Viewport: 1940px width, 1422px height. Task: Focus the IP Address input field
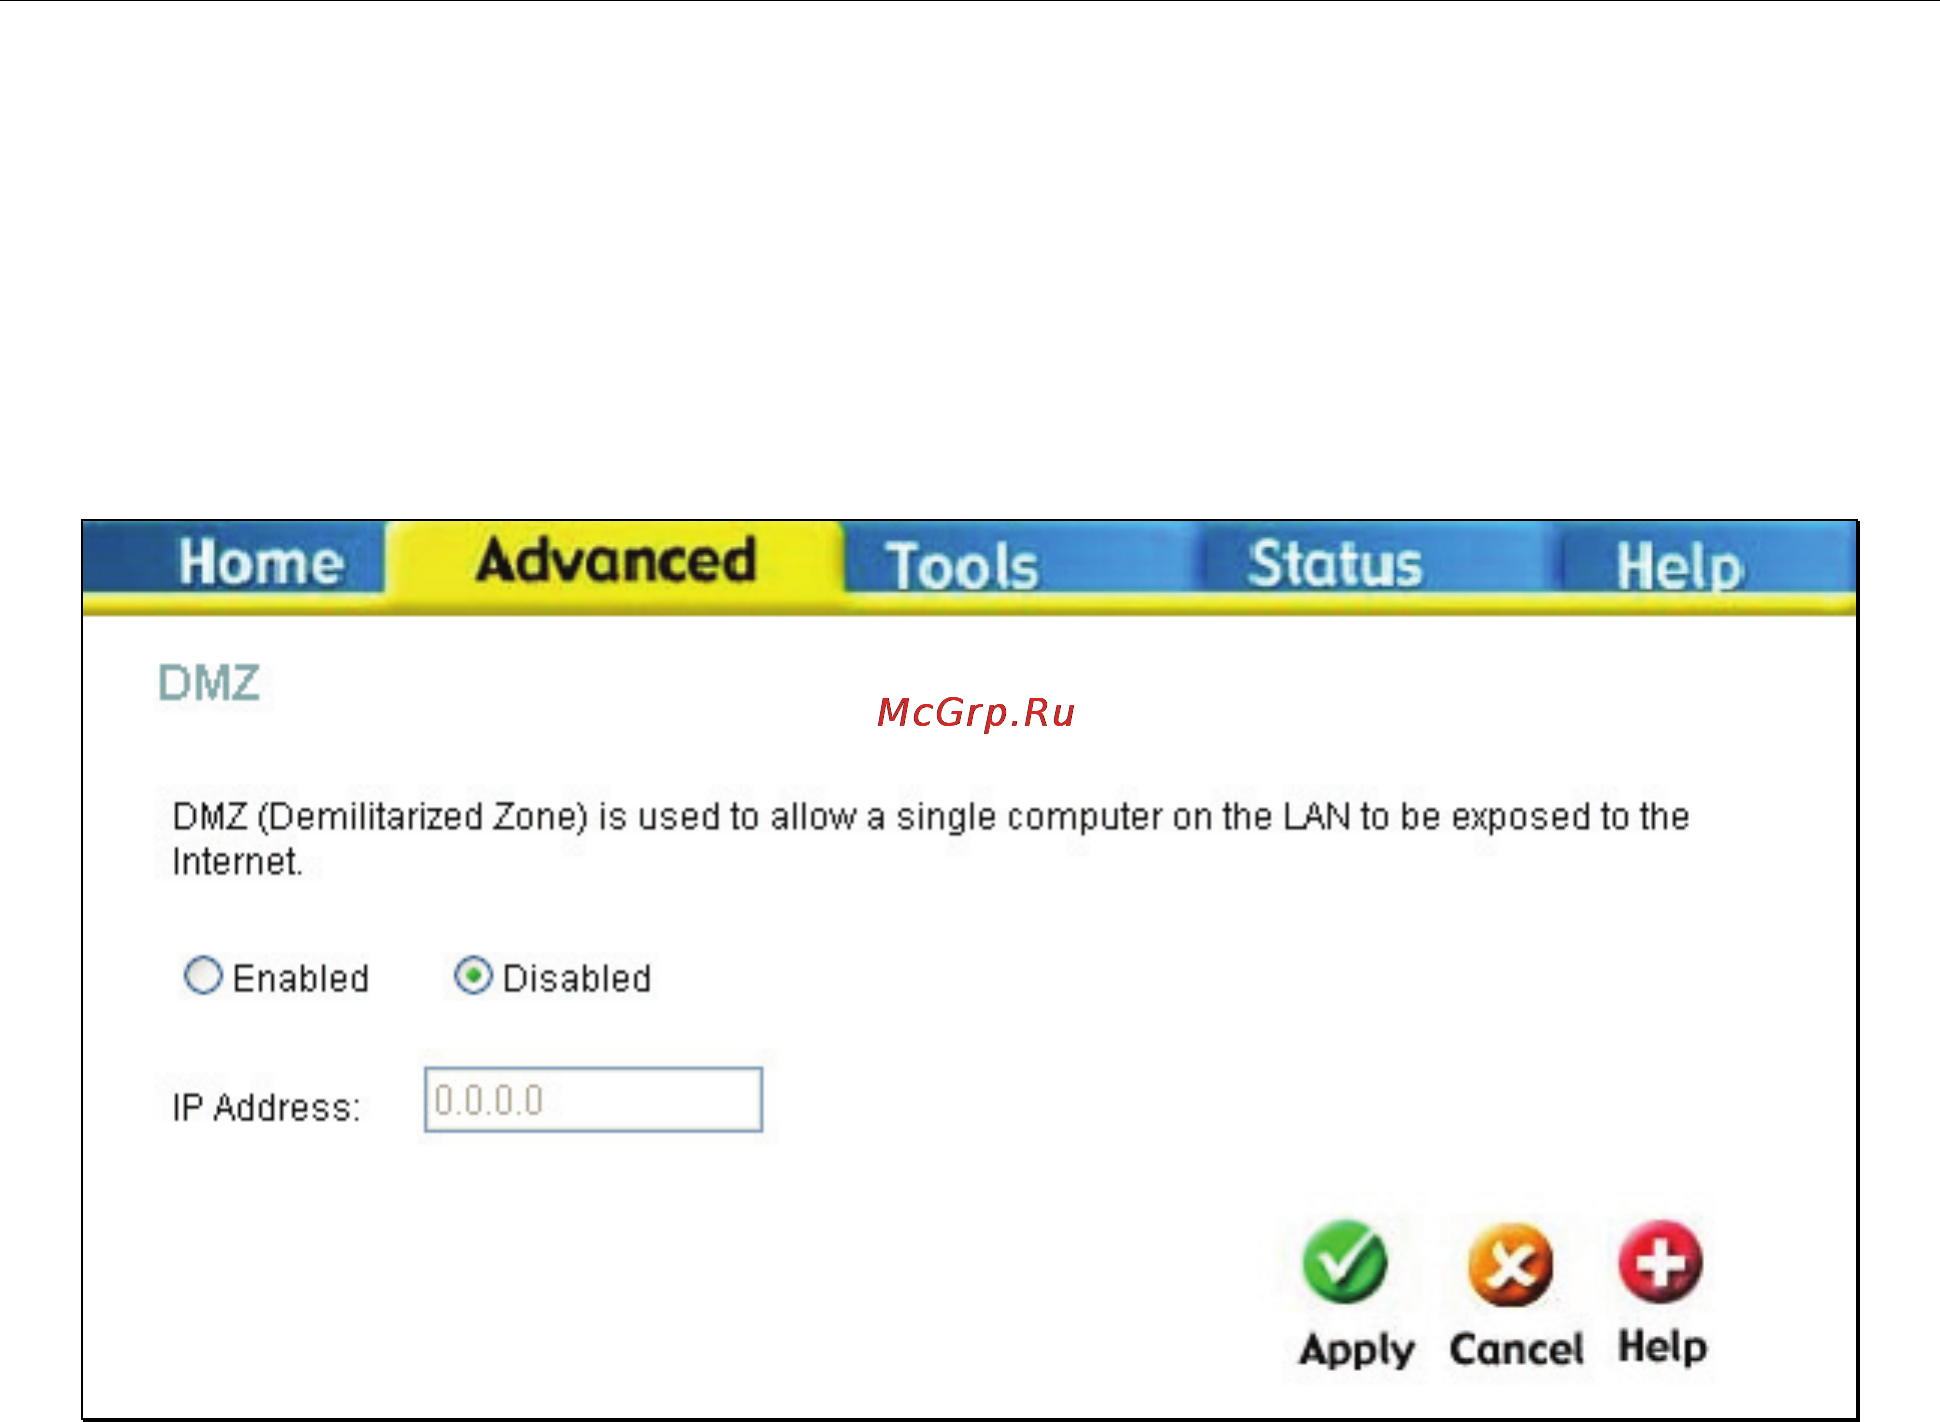(x=593, y=1100)
